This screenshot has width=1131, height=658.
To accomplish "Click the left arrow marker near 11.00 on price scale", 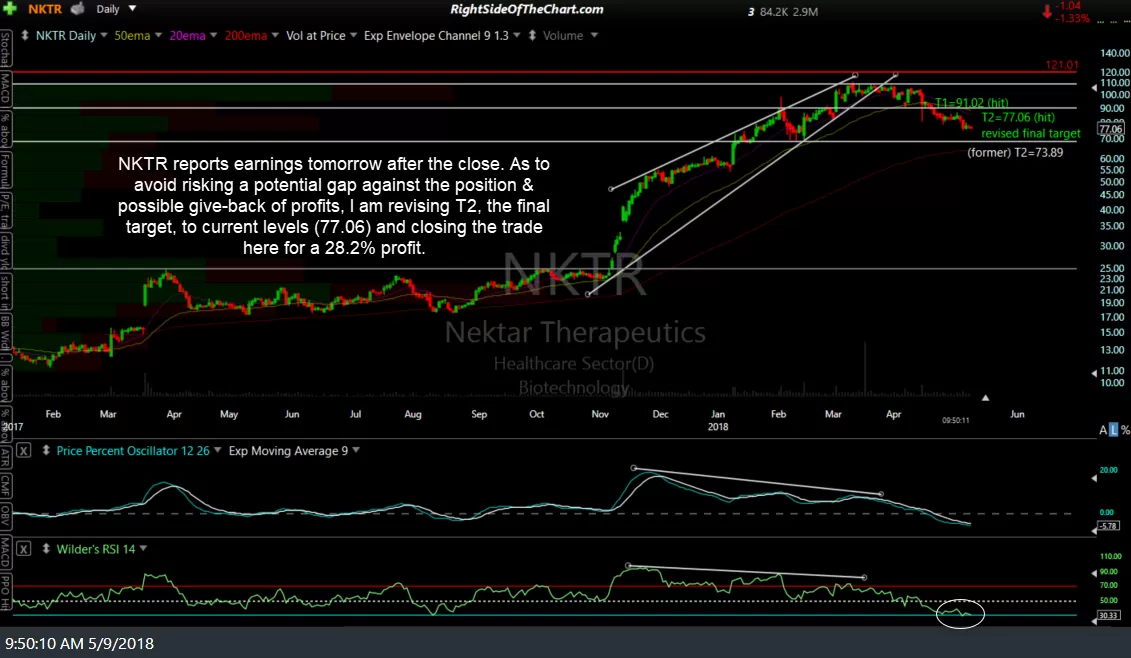I will point(1094,373).
